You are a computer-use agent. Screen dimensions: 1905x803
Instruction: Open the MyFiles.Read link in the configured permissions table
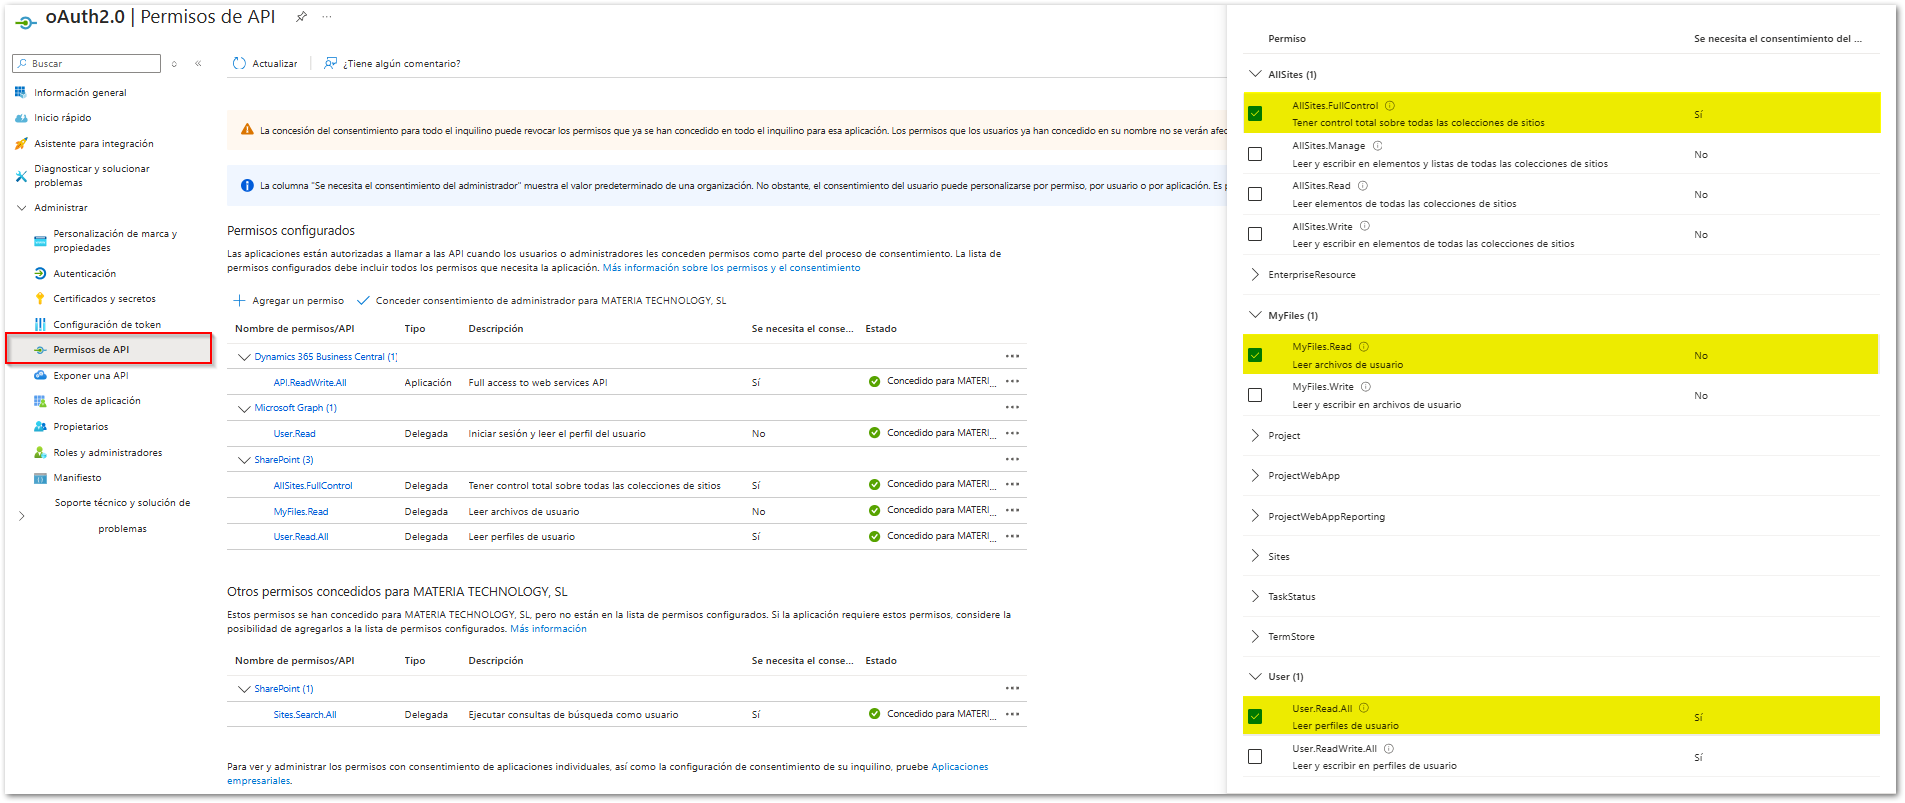tap(301, 512)
